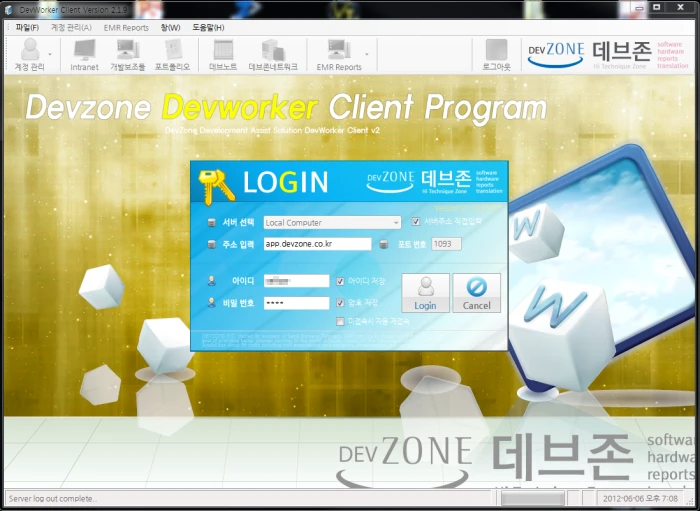The height and width of the screenshot is (511, 700).
Task: Click the user icon beside 비밀 번호
Action: click(x=212, y=303)
